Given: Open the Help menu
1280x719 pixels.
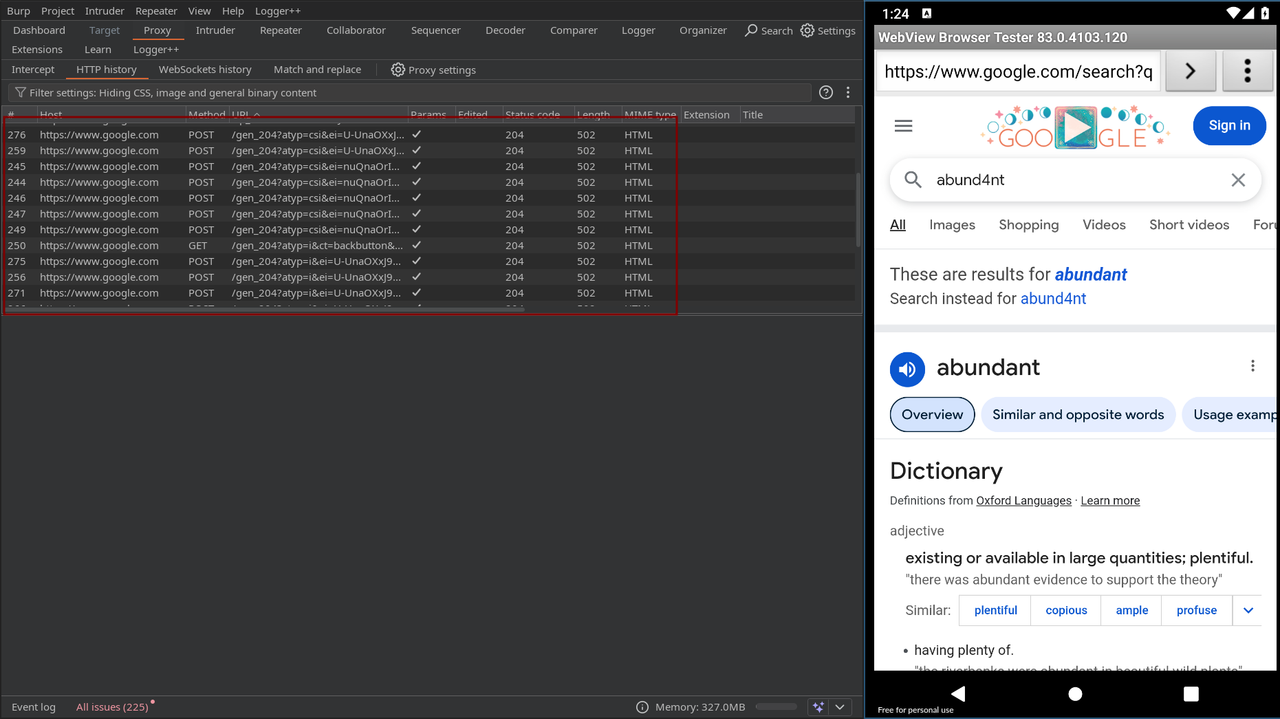Looking at the screenshot, I should (233, 11).
